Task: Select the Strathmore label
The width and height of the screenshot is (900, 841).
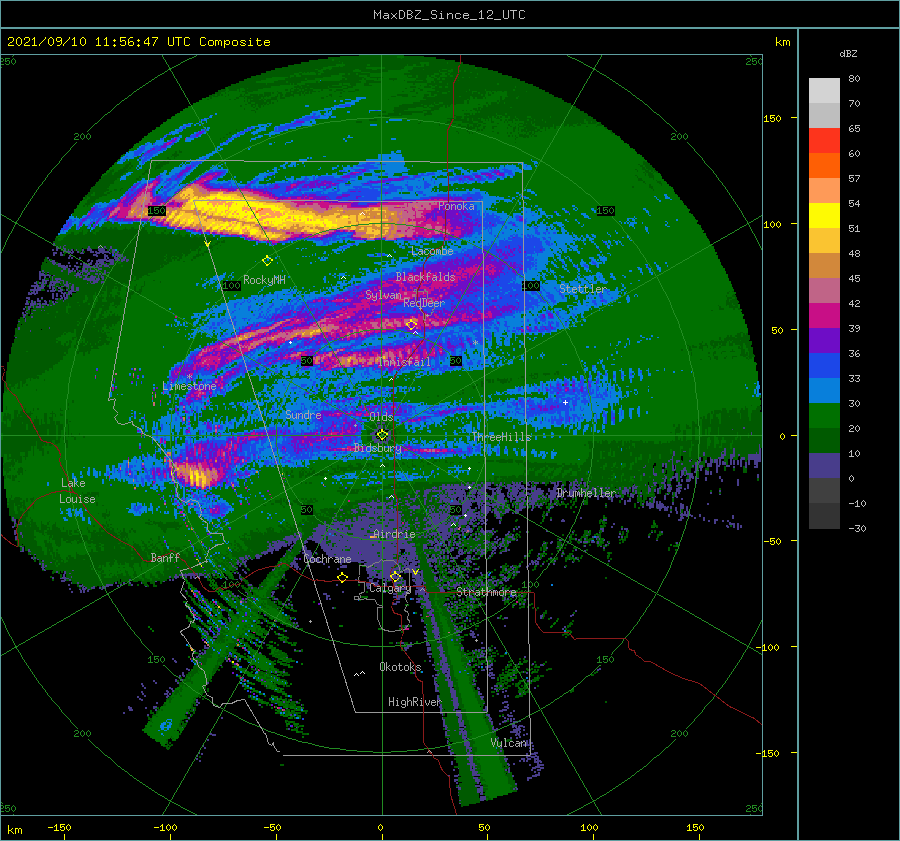Action: click(x=486, y=592)
